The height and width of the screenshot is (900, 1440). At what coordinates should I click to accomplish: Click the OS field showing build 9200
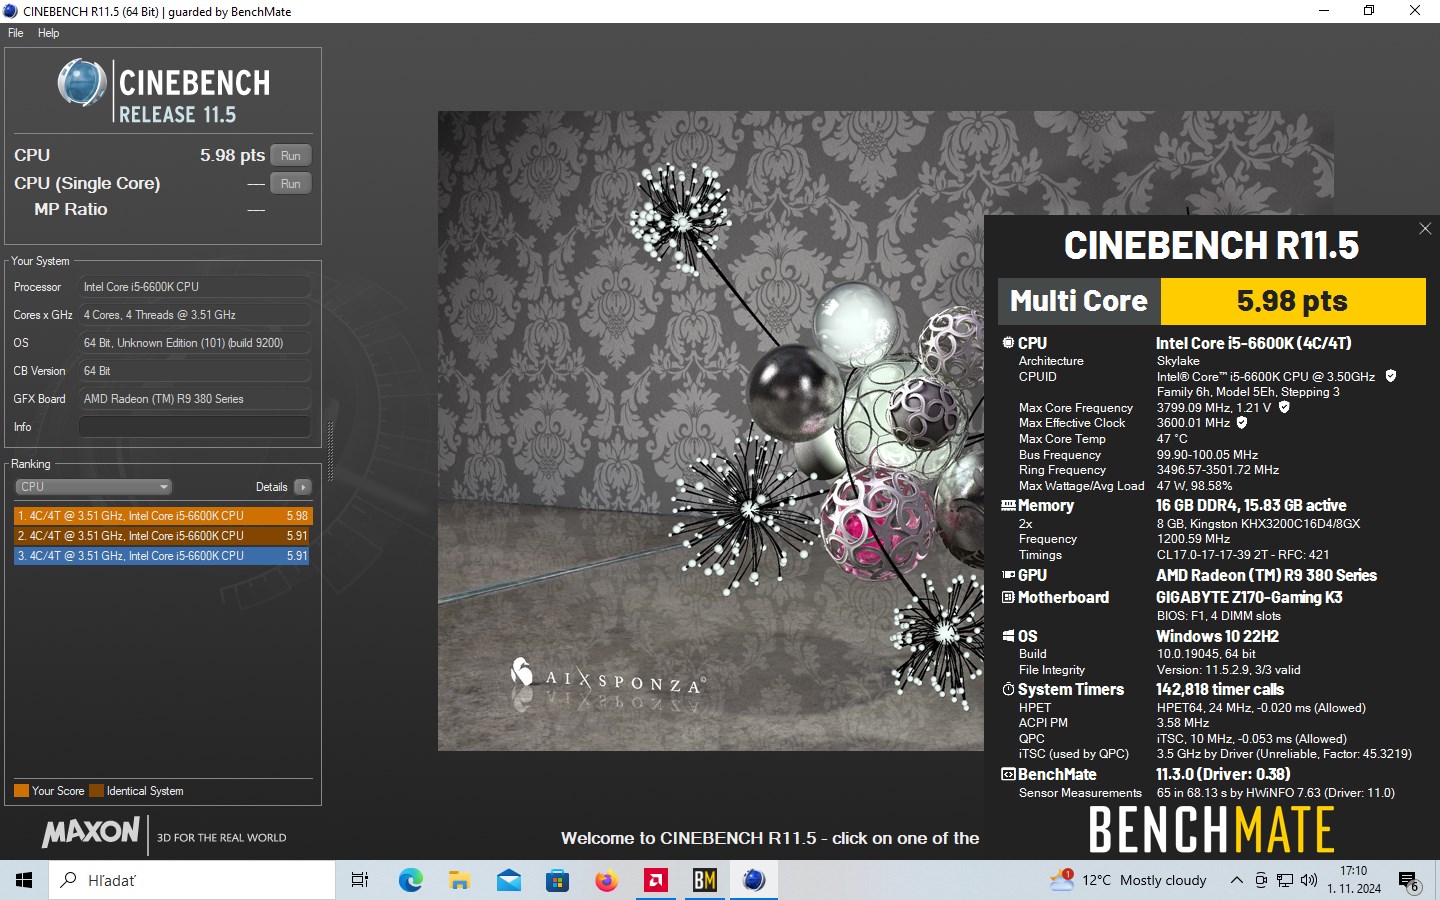click(x=194, y=343)
